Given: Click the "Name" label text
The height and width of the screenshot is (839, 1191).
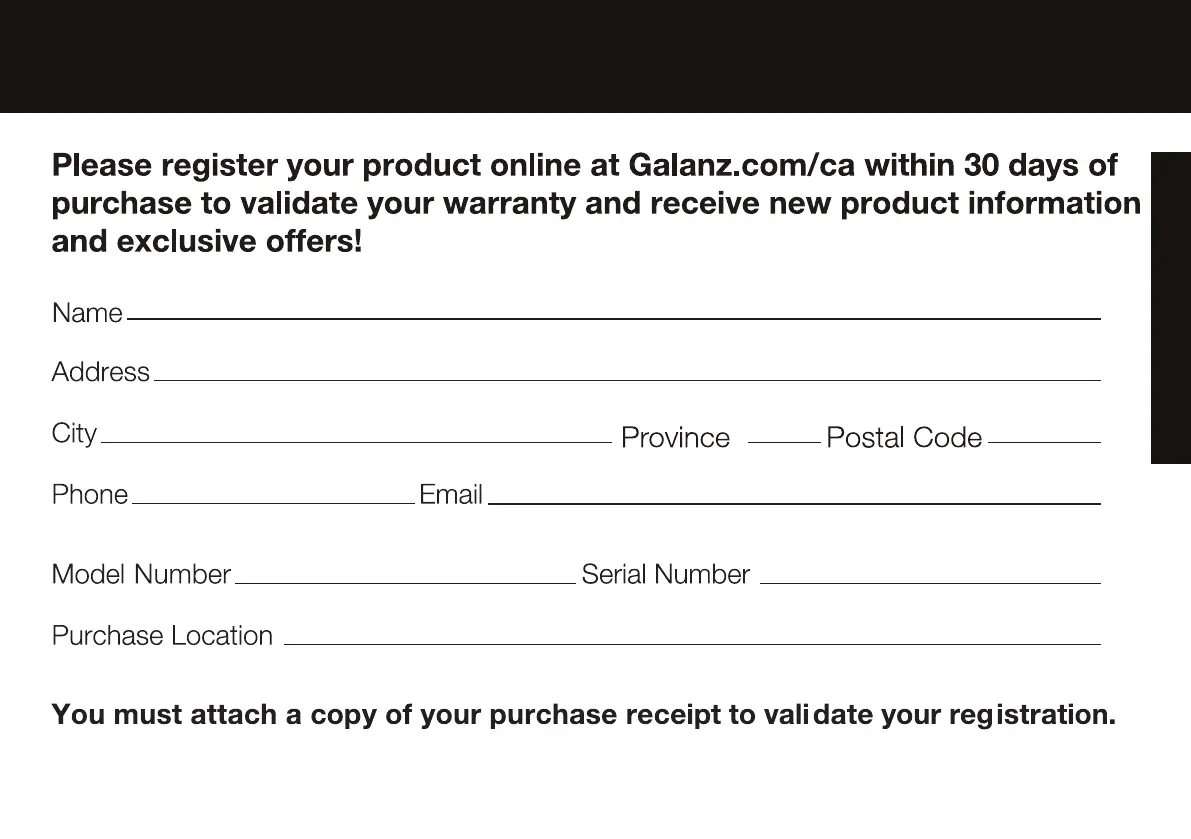Looking at the screenshot, I should pyautogui.click(x=87, y=313).
